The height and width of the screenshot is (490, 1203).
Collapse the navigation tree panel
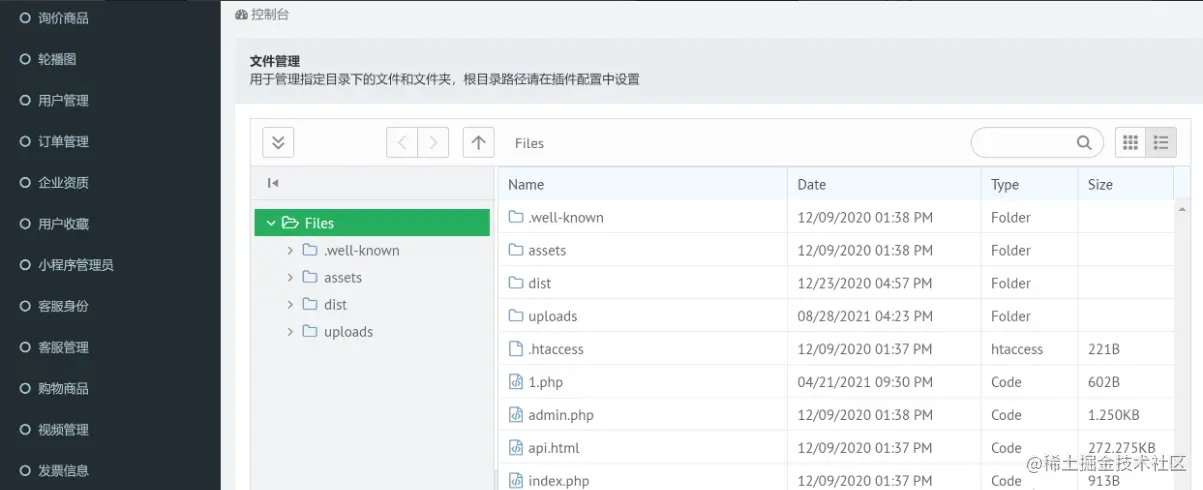click(273, 183)
